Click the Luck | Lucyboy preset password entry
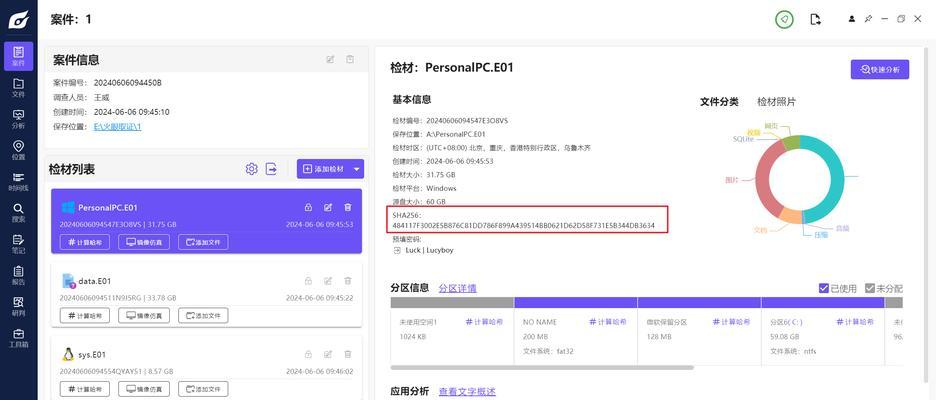This screenshot has width=936, height=400. click(x=429, y=250)
